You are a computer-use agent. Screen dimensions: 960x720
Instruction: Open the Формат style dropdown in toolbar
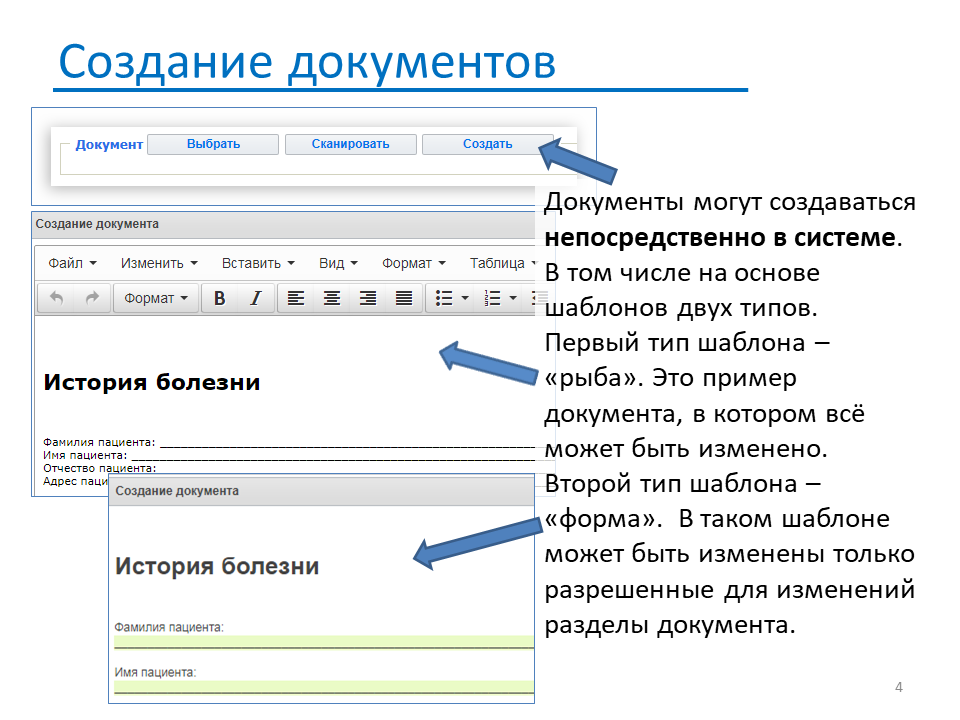pyautogui.click(x=156, y=298)
